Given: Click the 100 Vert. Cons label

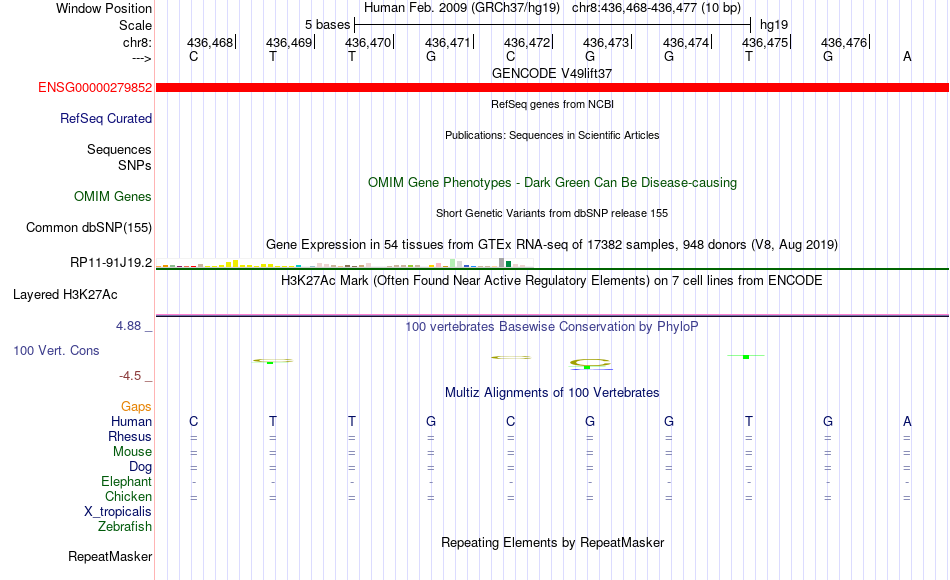Looking at the screenshot, I should tap(56, 351).
